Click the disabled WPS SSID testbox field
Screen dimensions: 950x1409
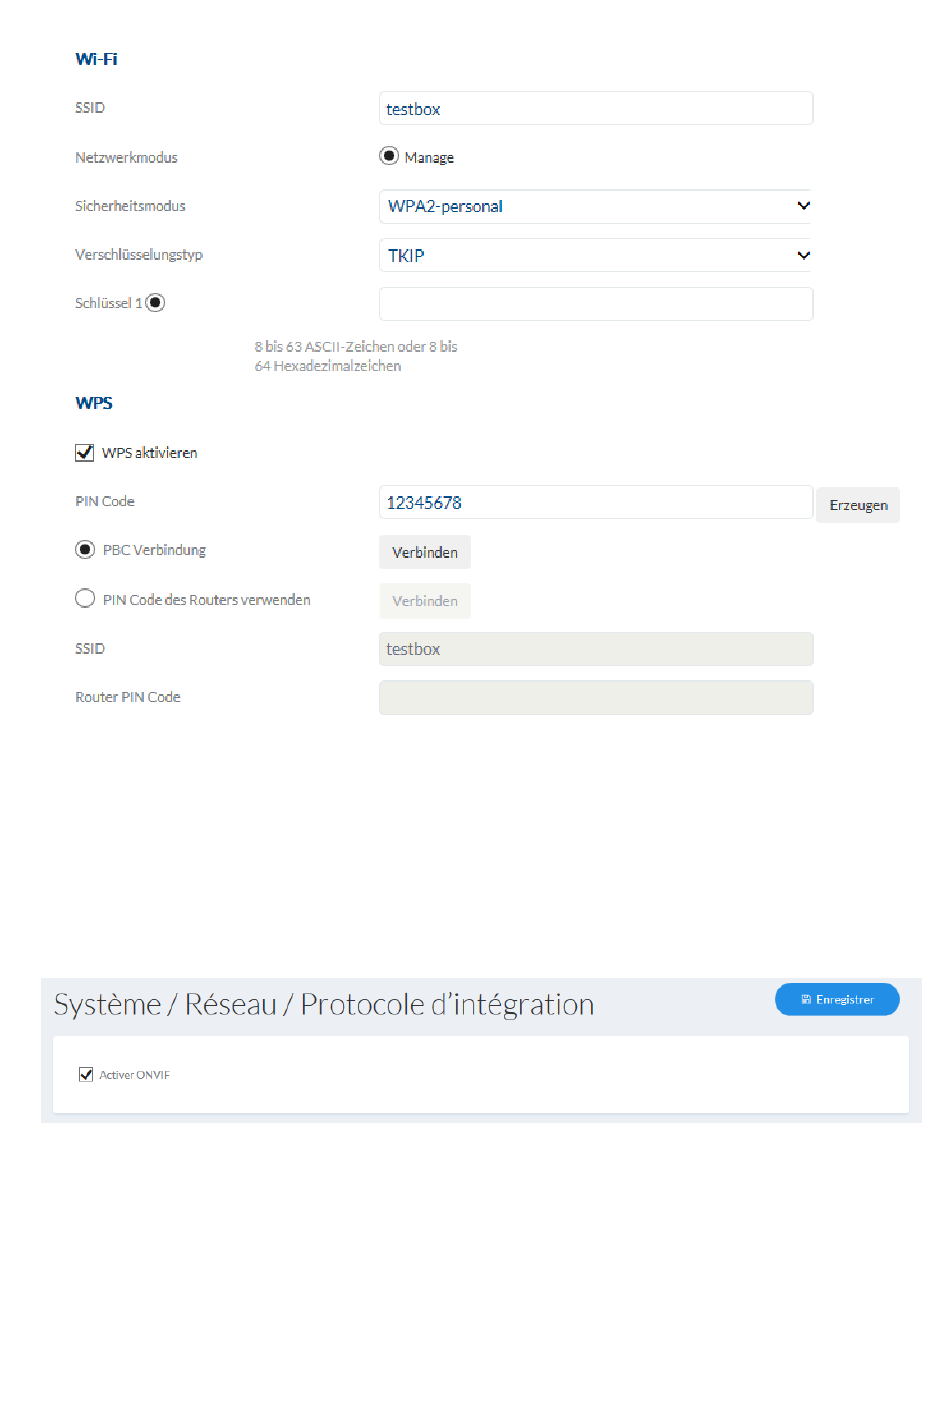[x=596, y=649]
